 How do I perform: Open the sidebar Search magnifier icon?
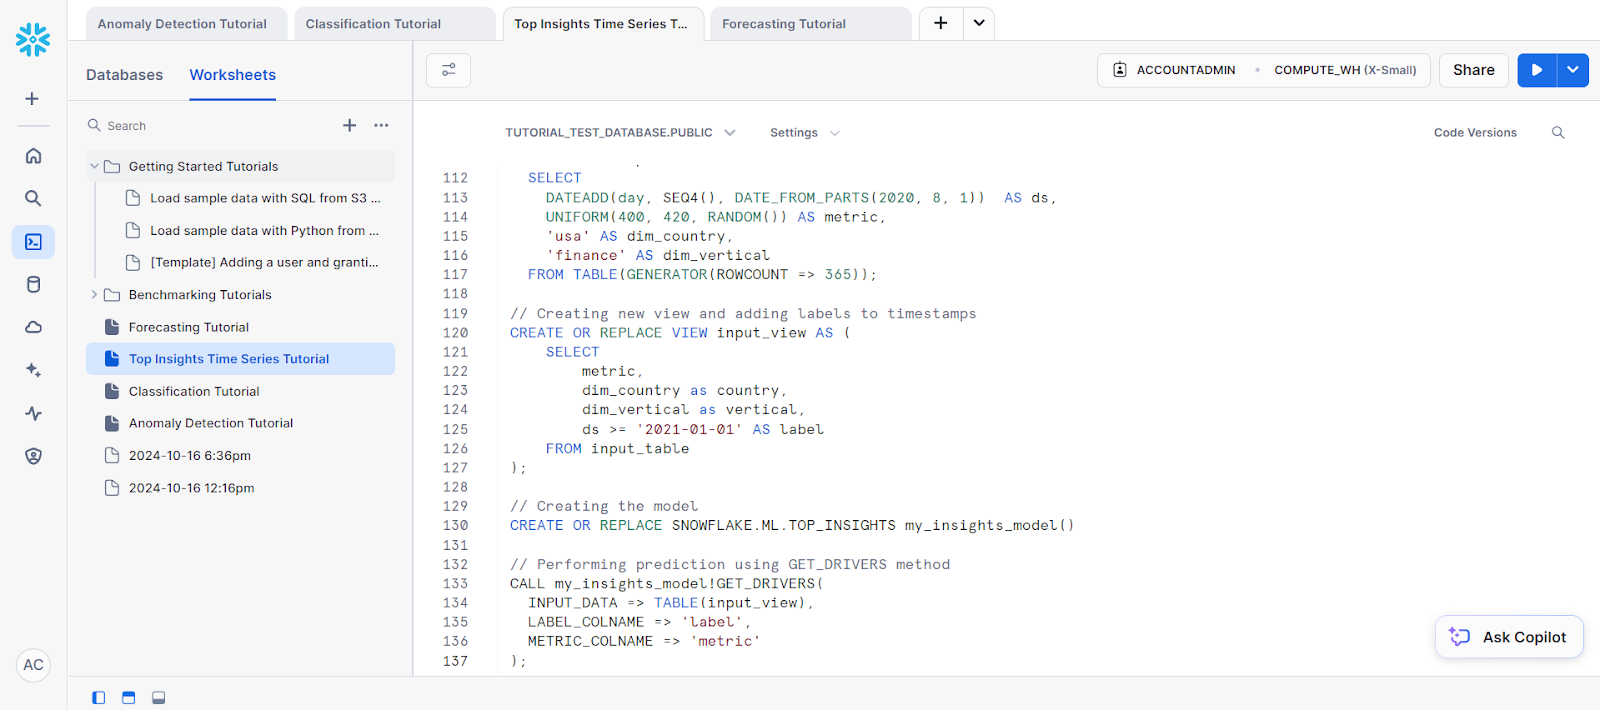(x=33, y=198)
